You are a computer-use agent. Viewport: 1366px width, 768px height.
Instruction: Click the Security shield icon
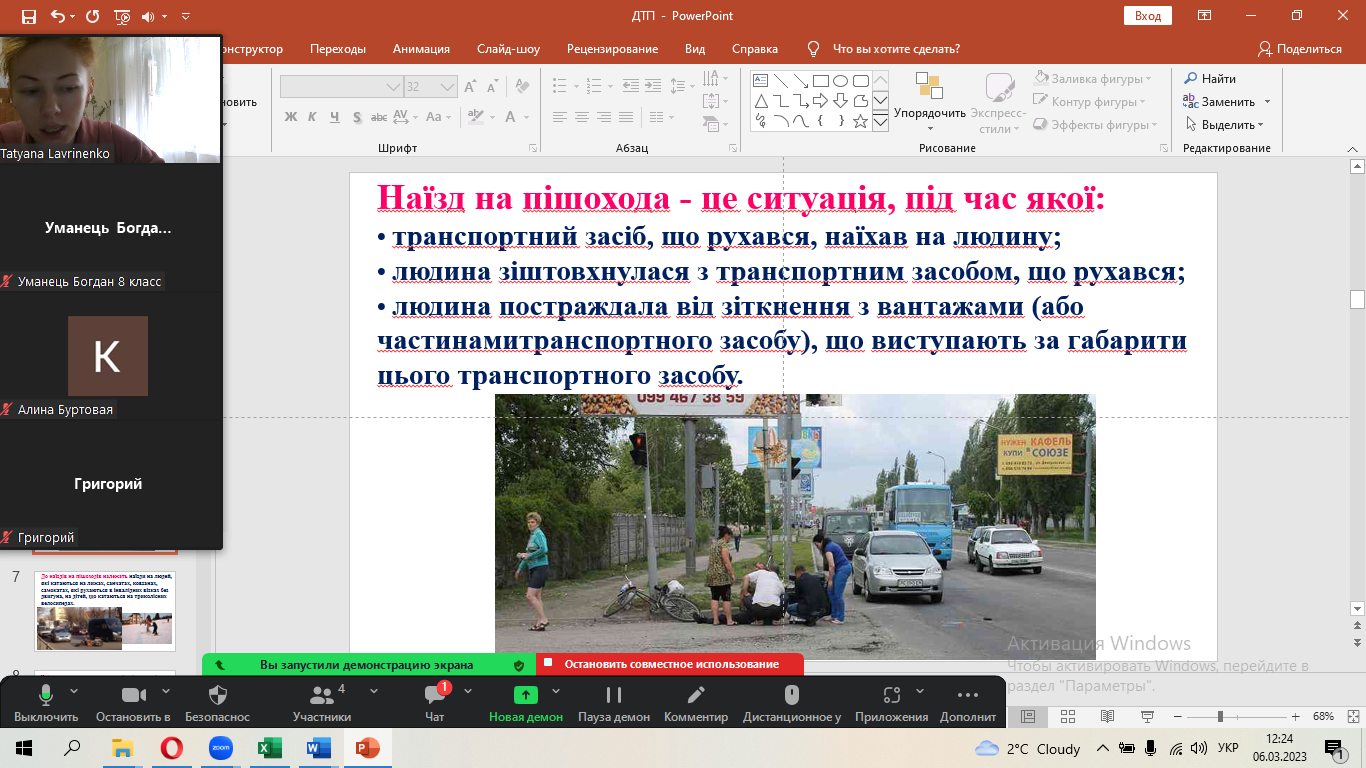pyautogui.click(x=217, y=696)
